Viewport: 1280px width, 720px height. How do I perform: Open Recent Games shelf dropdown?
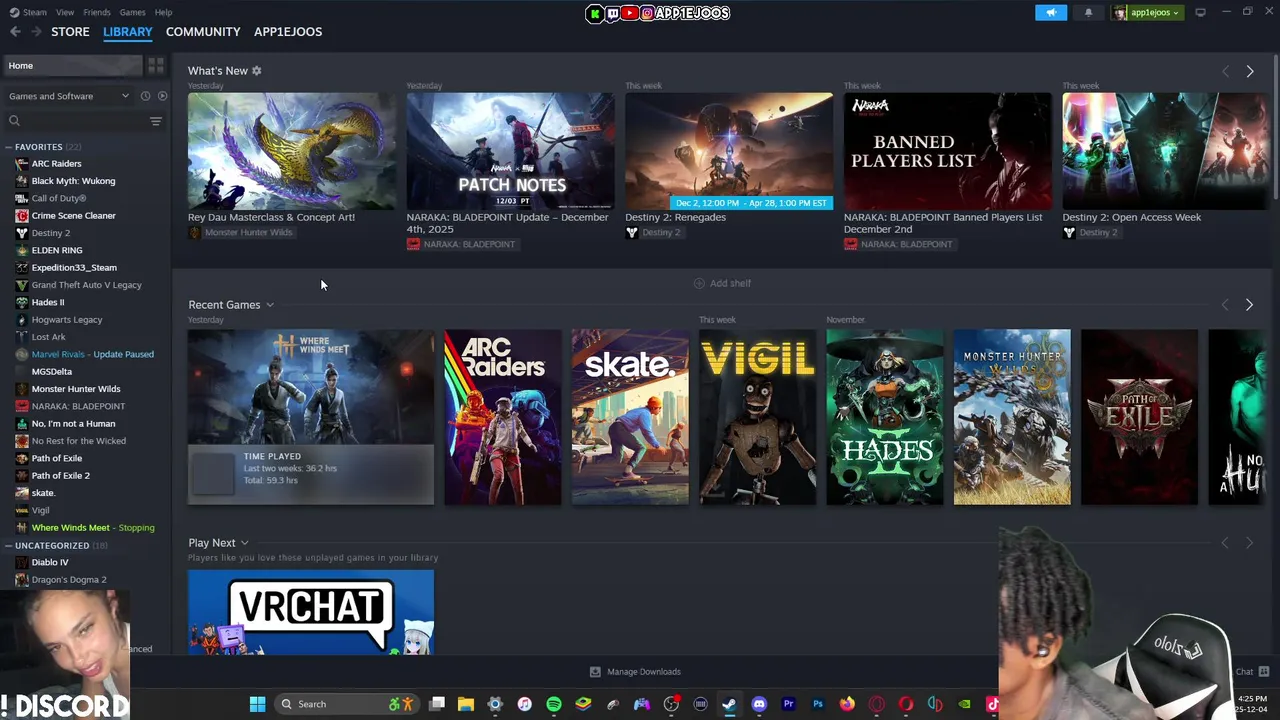(269, 305)
